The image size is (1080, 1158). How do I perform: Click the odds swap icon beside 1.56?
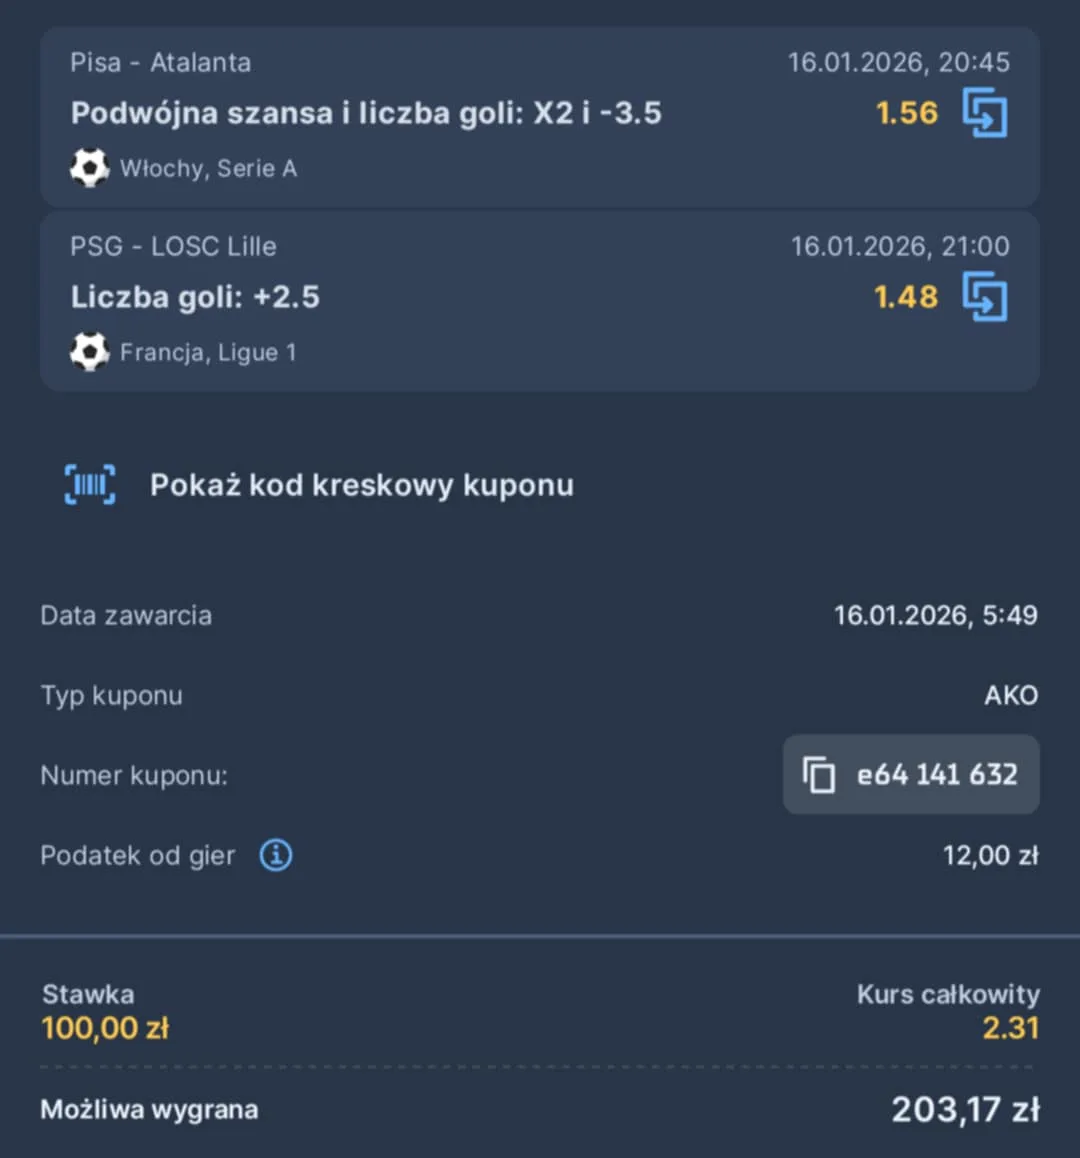[x=986, y=113]
